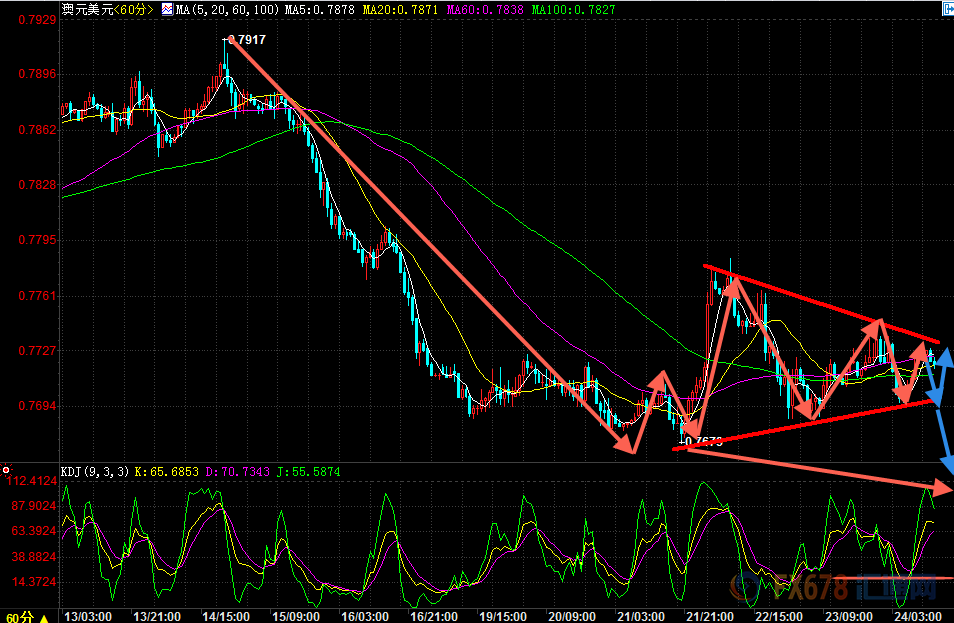Click the 16/03:00 time axis label
The image size is (954, 623).
coord(364,616)
